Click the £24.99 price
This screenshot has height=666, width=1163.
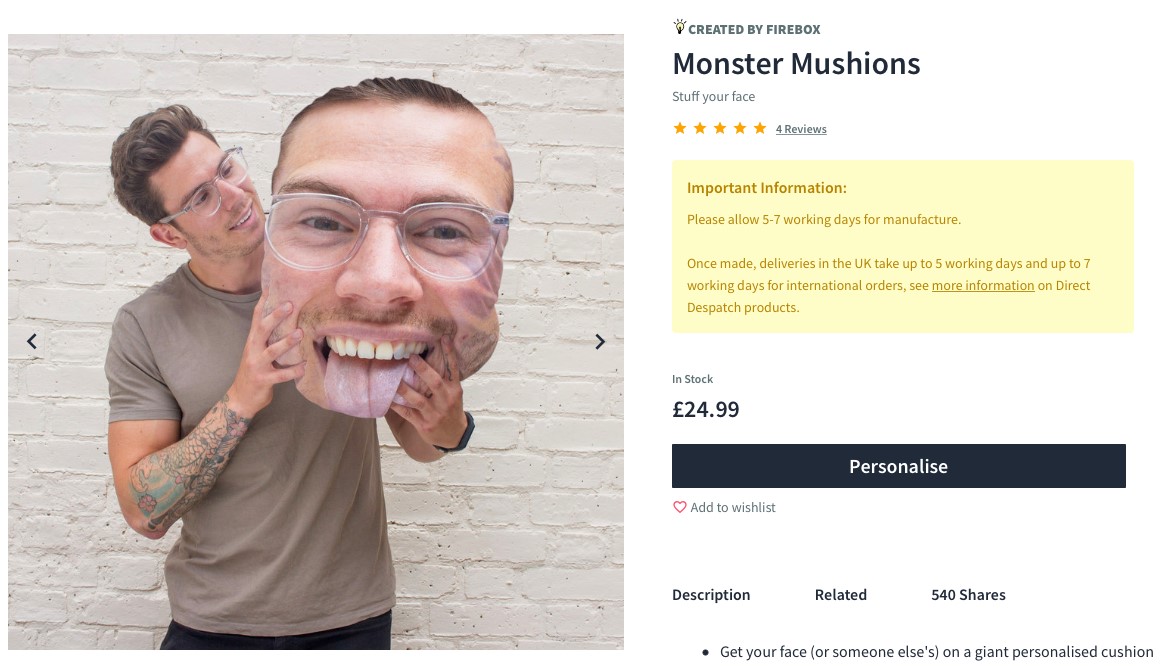click(x=705, y=409)
